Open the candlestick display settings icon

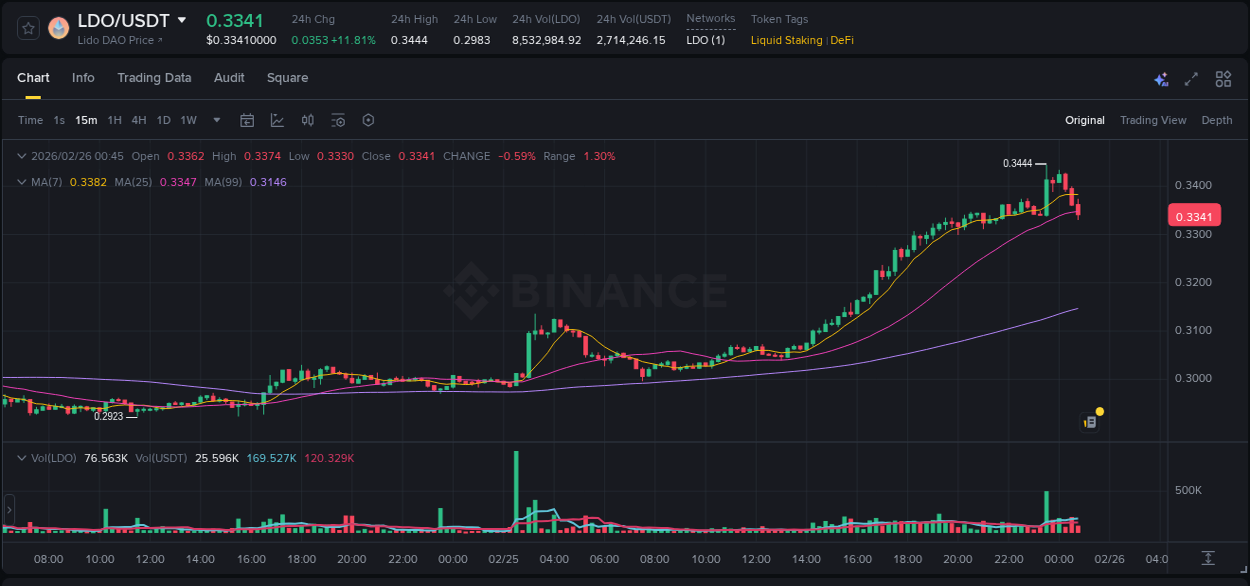[x=307, y=120]
